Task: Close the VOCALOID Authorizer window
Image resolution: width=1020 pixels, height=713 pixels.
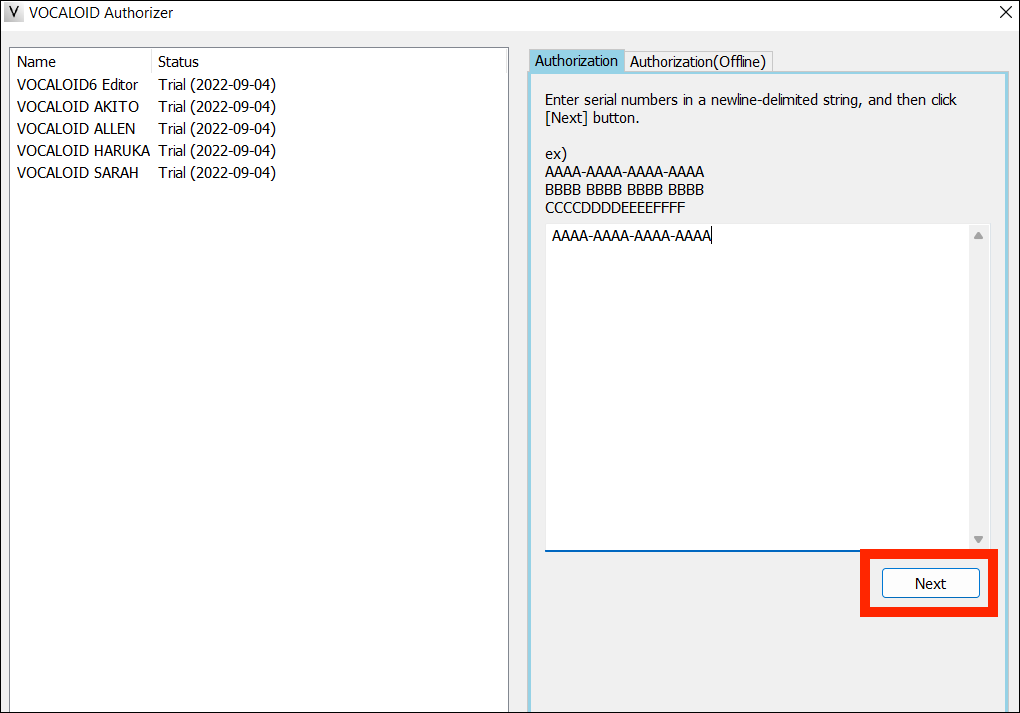Action: coord(1005,12)
